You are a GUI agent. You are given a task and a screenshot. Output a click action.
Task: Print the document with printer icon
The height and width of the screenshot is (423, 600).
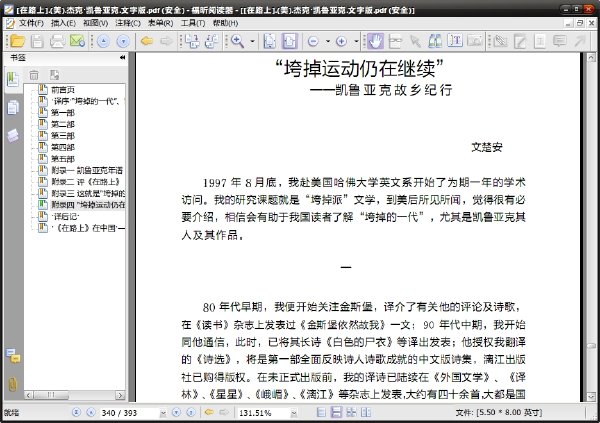[57, 41]
